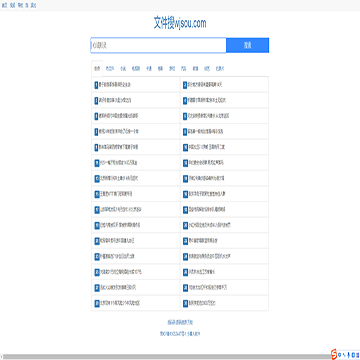The image size is (360, 360).
Task: Open the hot search entry ranked 10
Action: (206, 147)
